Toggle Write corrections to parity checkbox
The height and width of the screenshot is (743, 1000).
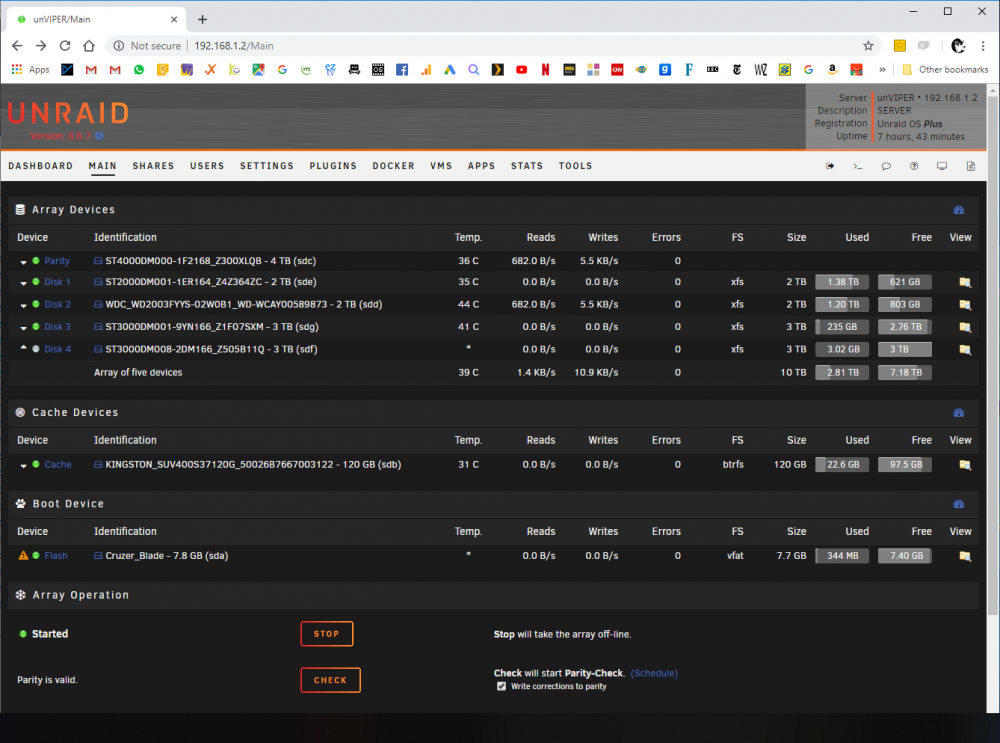point(501,686)
